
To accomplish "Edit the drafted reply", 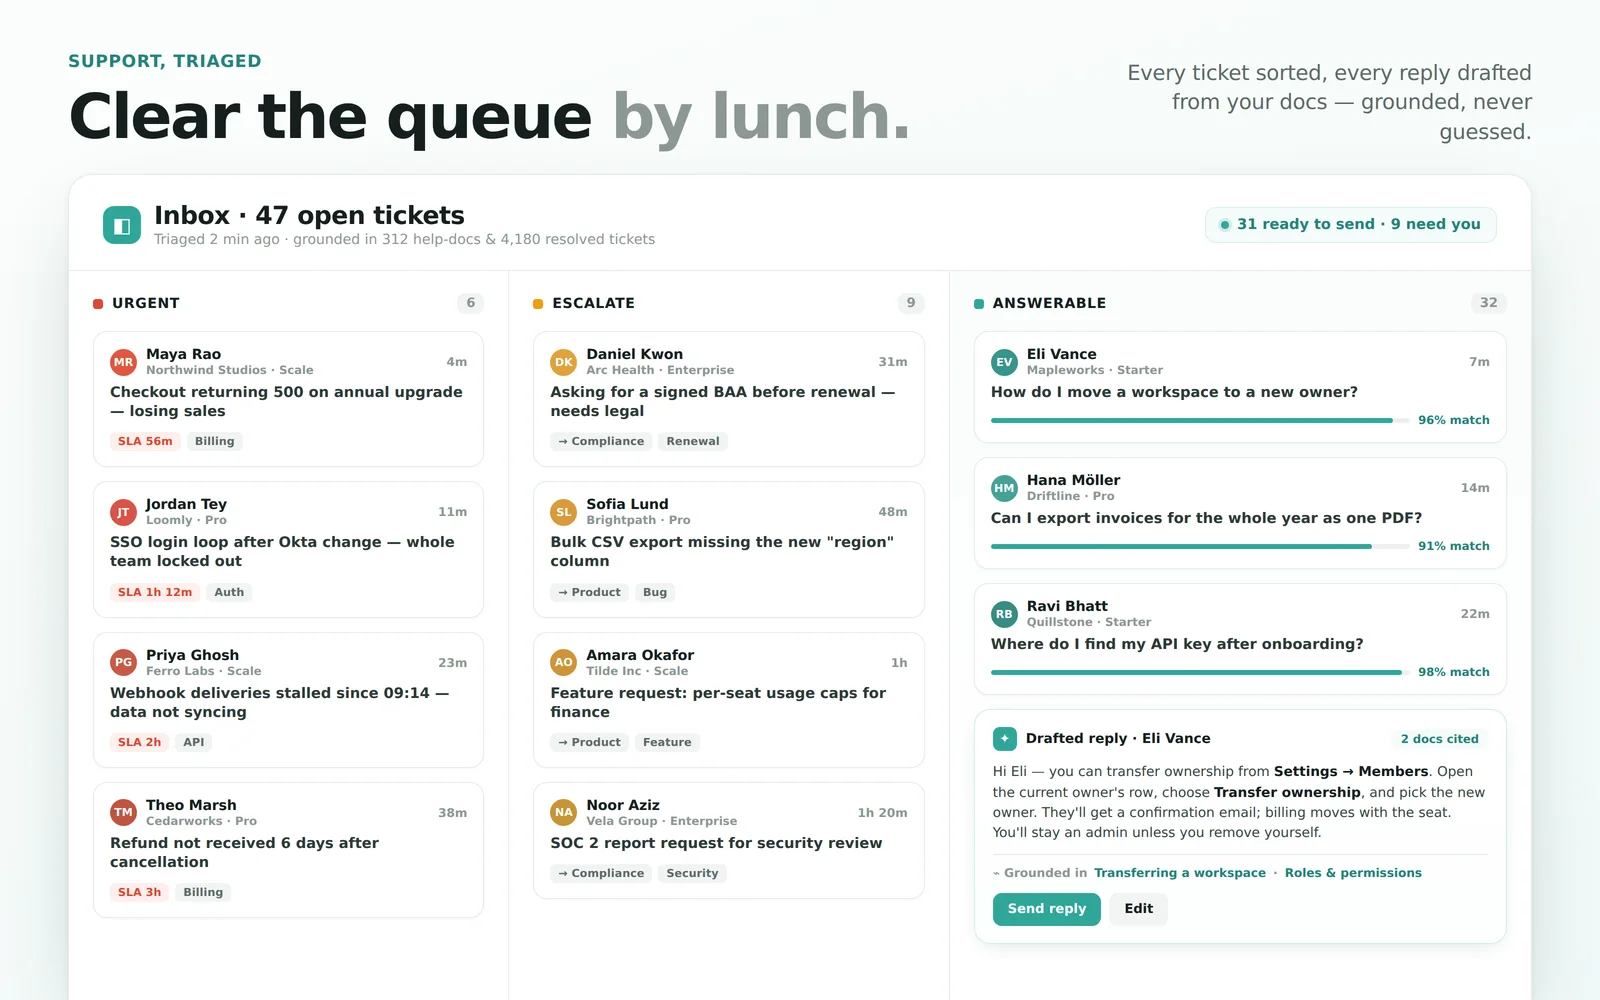I will point(1138,909).
